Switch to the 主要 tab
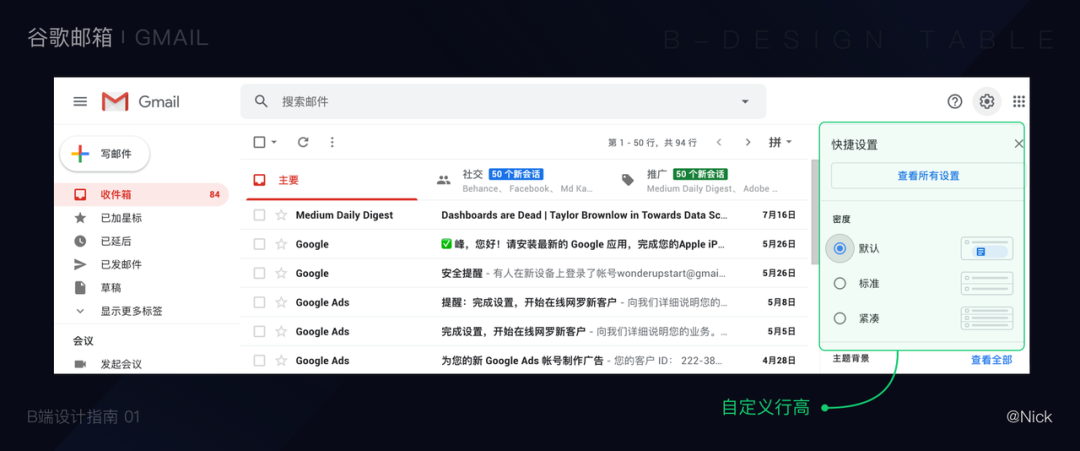1080x451 pixels. click(x=329, y=180)
